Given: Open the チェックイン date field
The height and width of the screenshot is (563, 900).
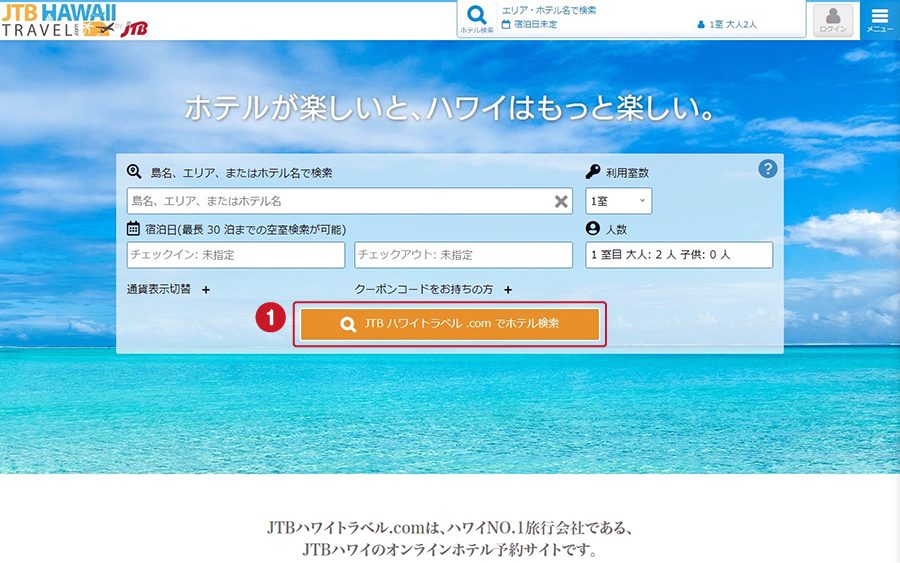Looking at the screenshot, I should [x=236, y=255].
